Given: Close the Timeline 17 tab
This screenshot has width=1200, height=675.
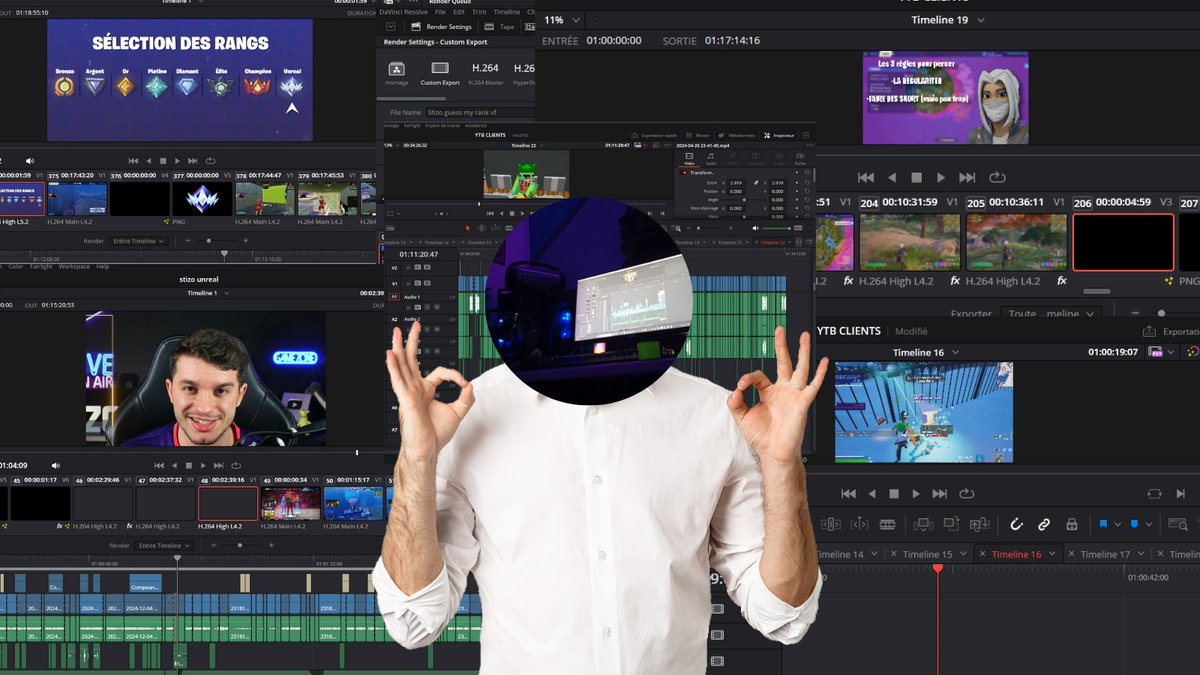Looking at the screenshot, I should [x=1072, y=554].
